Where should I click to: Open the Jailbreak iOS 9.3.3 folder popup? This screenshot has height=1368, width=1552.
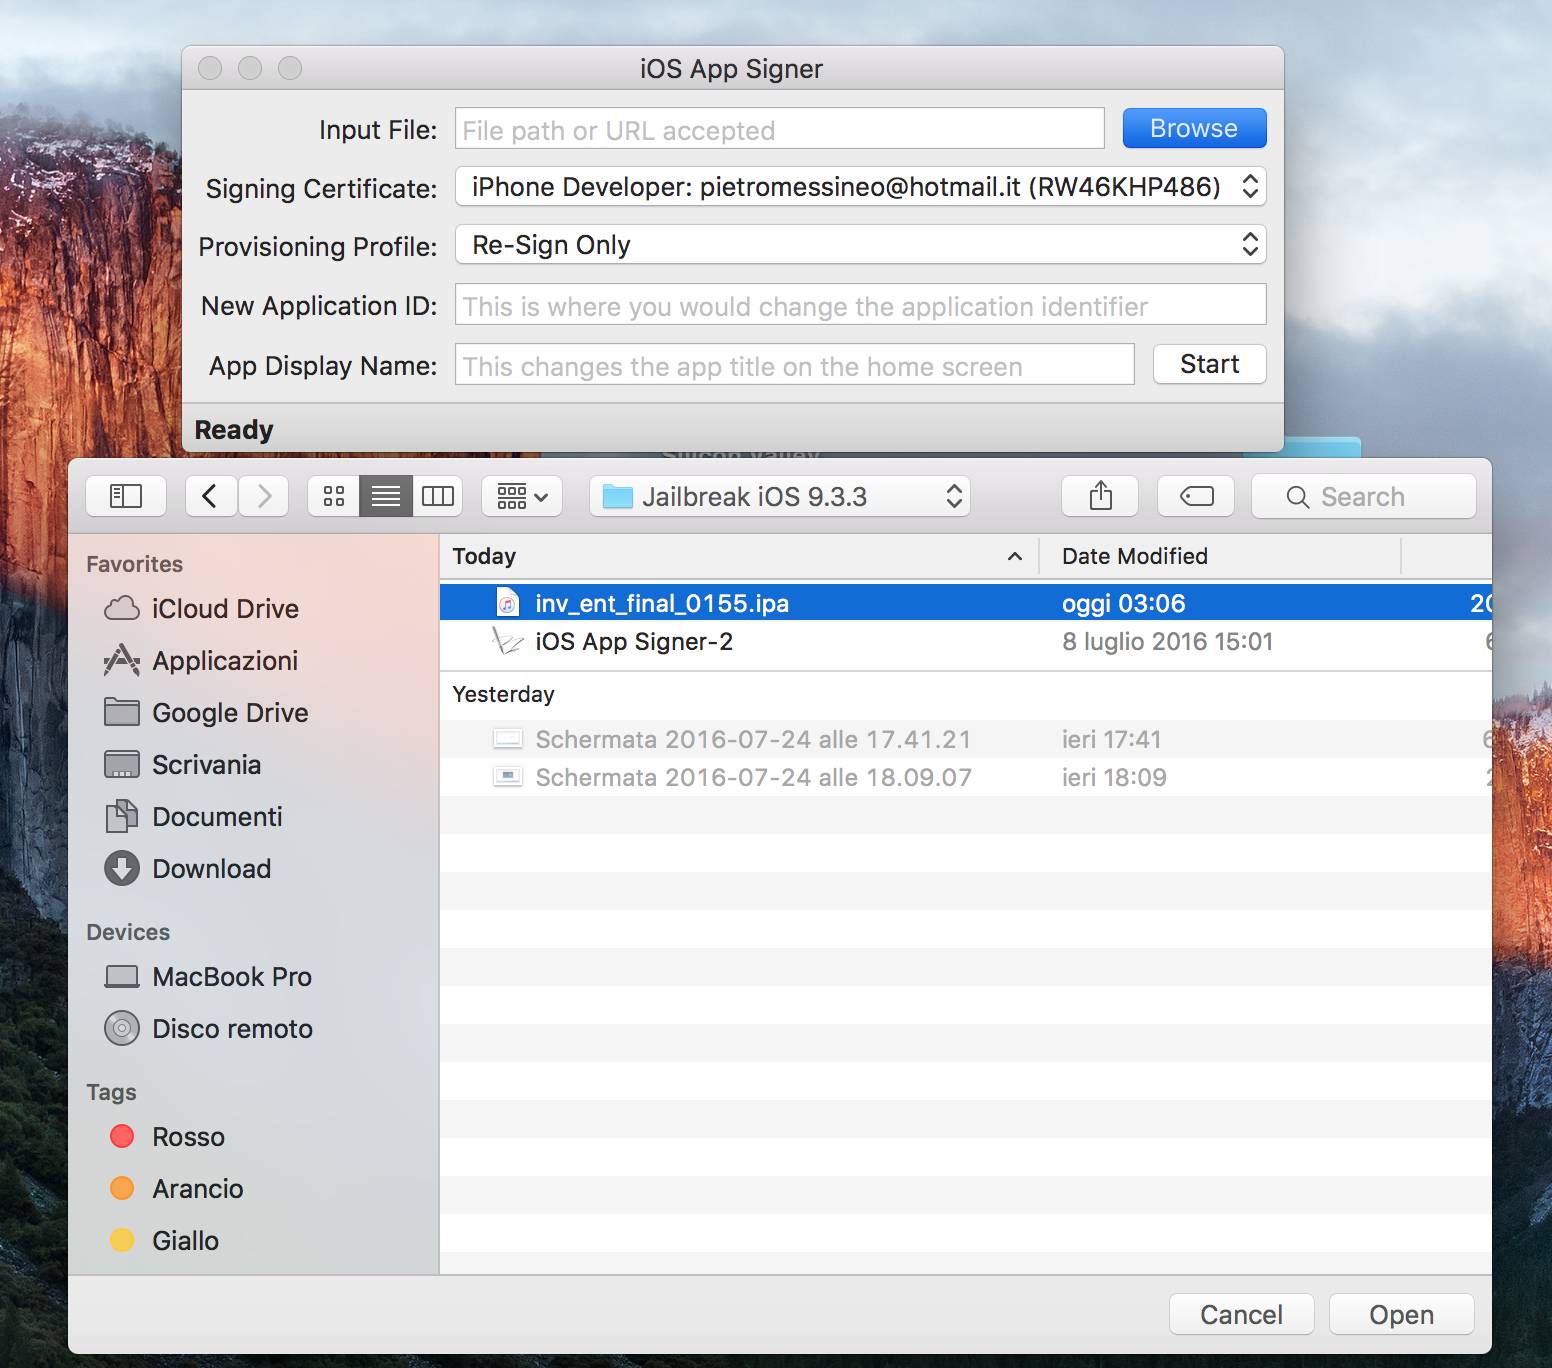(x=781, y=496)
